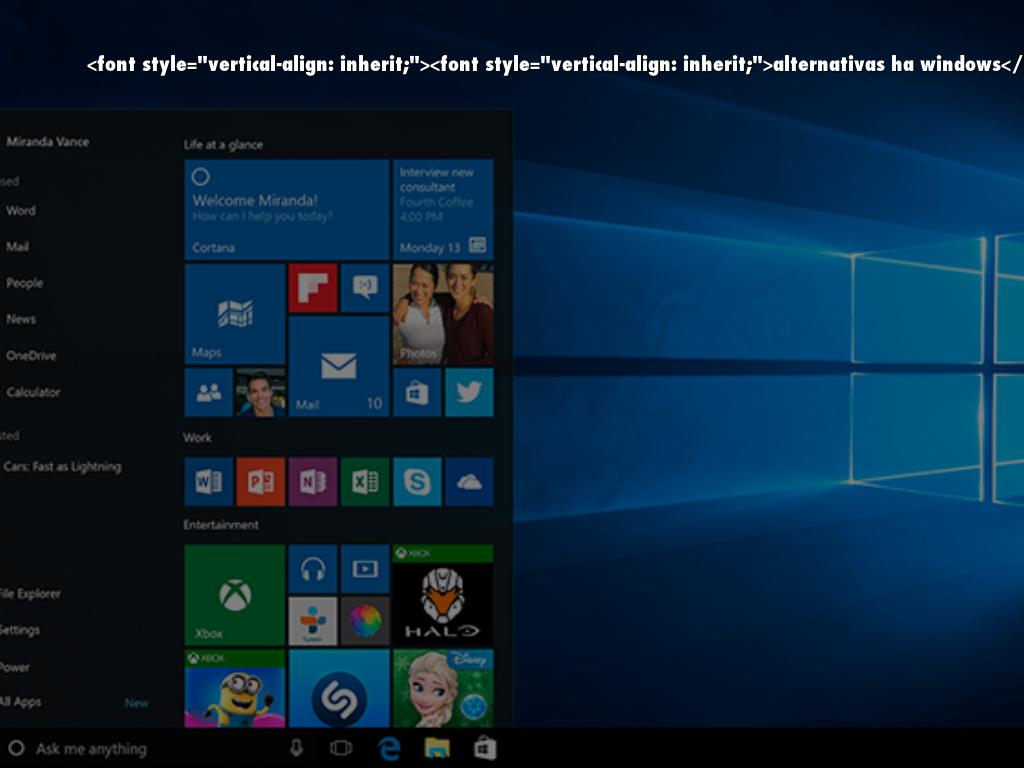Tap the microphone in the search bar
Screen dimensions: 1024x768
tap(295, 747)
